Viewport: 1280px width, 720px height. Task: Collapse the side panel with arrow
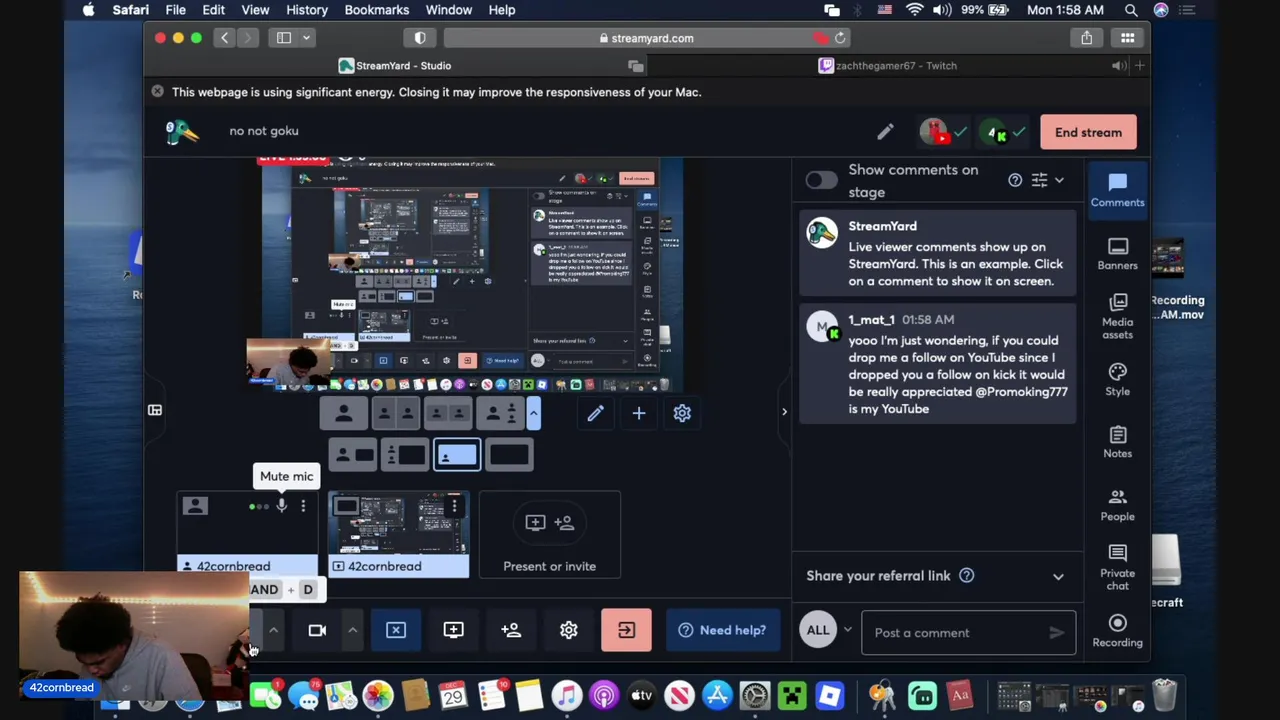pyautogui.click(x=784, y=411)
